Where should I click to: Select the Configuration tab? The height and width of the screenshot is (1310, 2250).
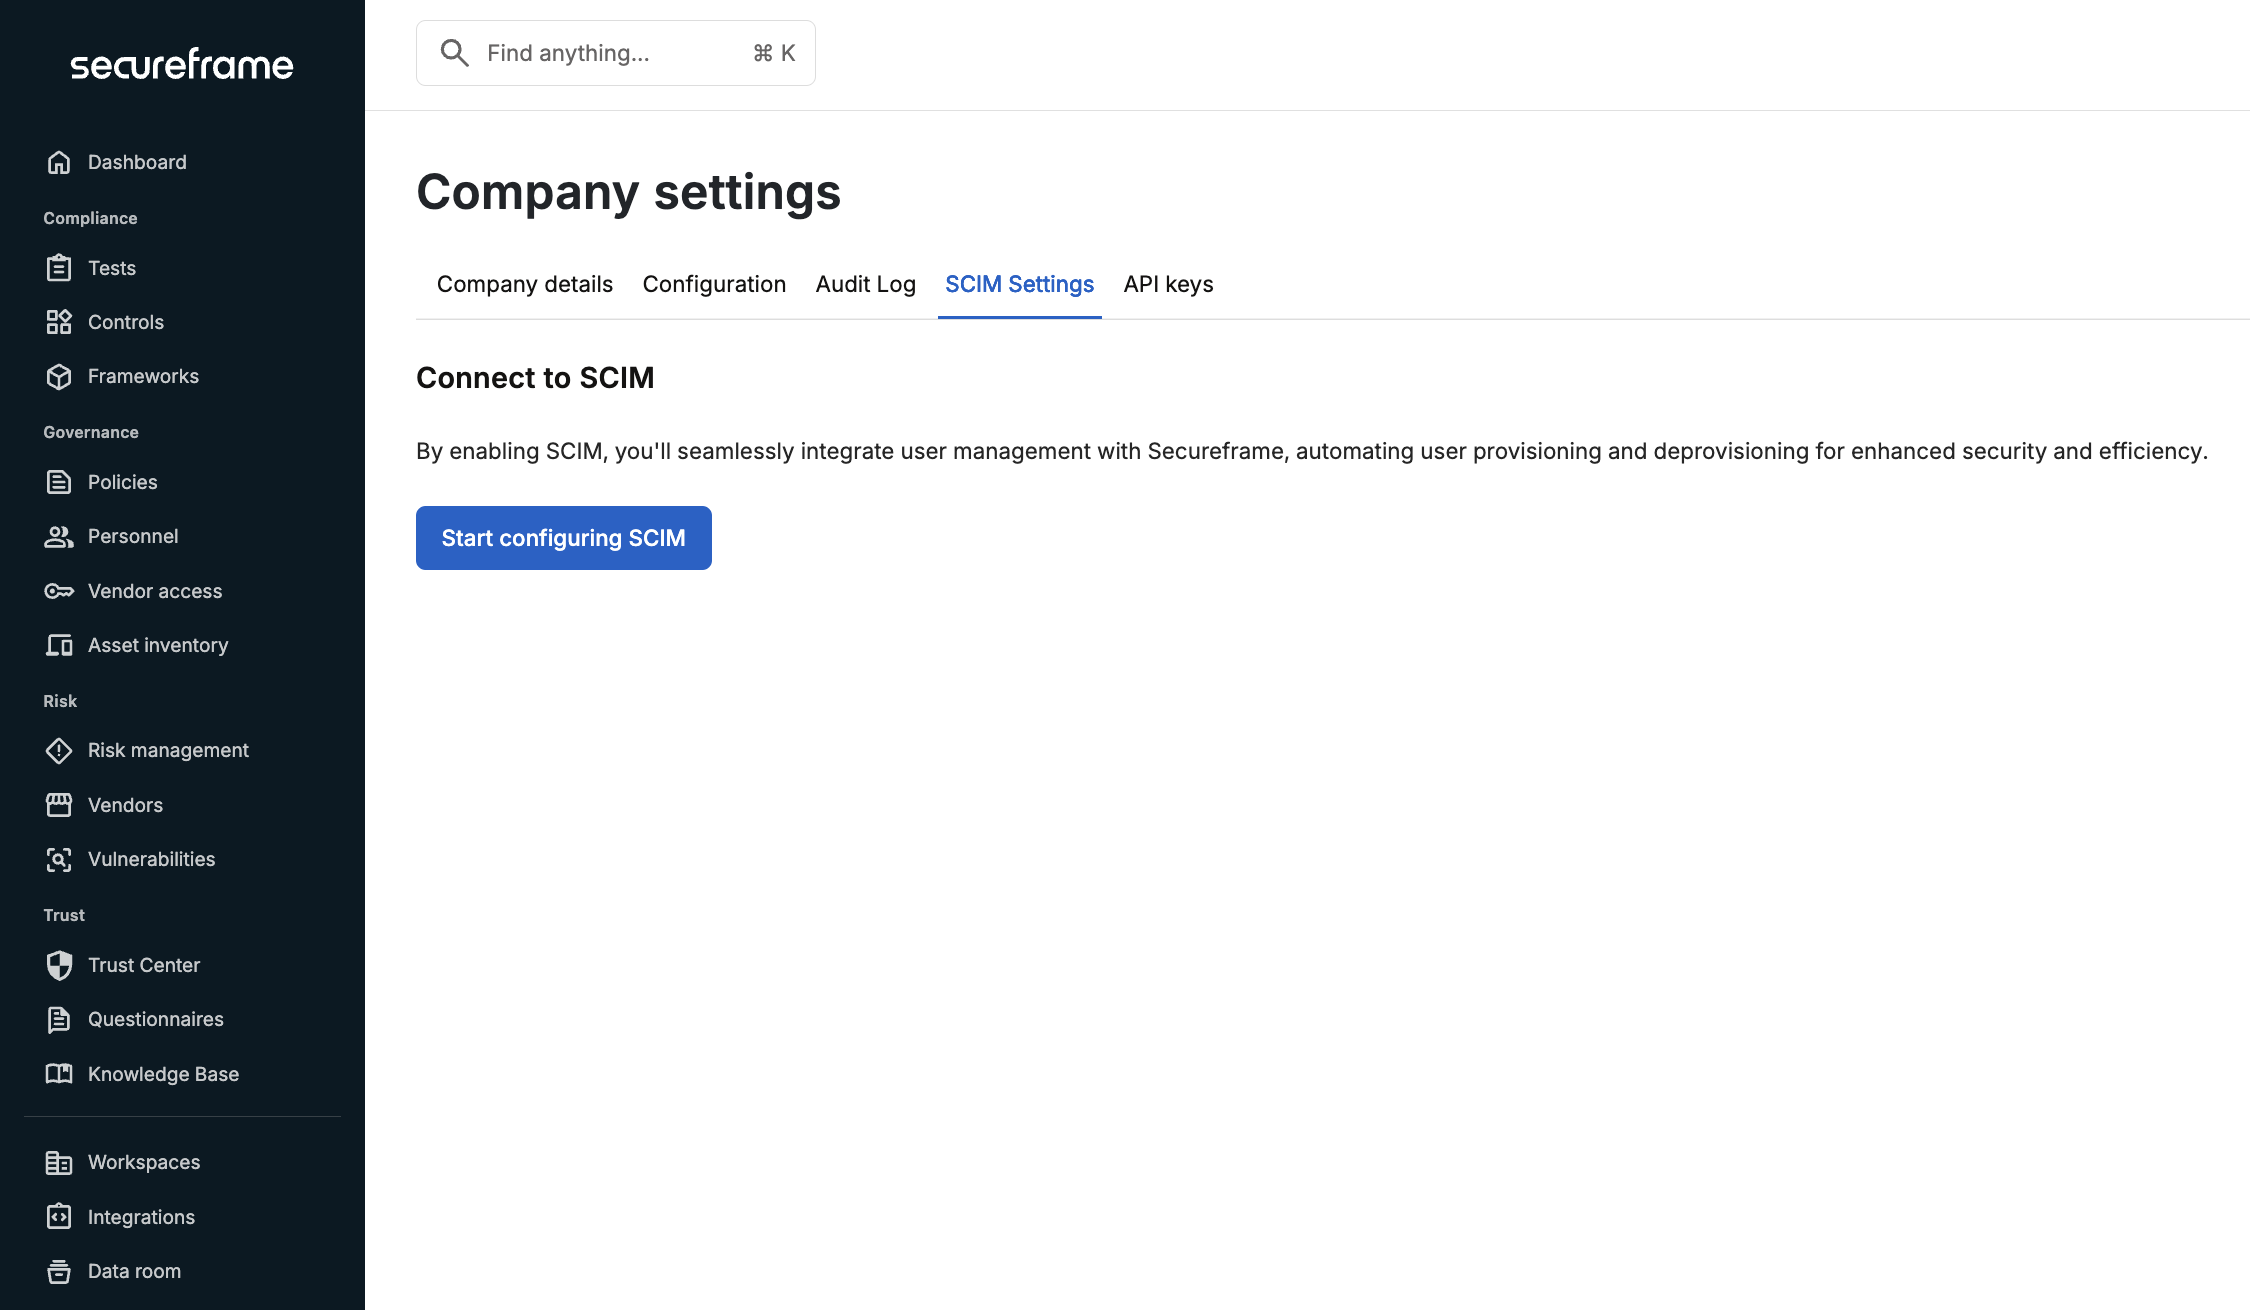[714, 284]
